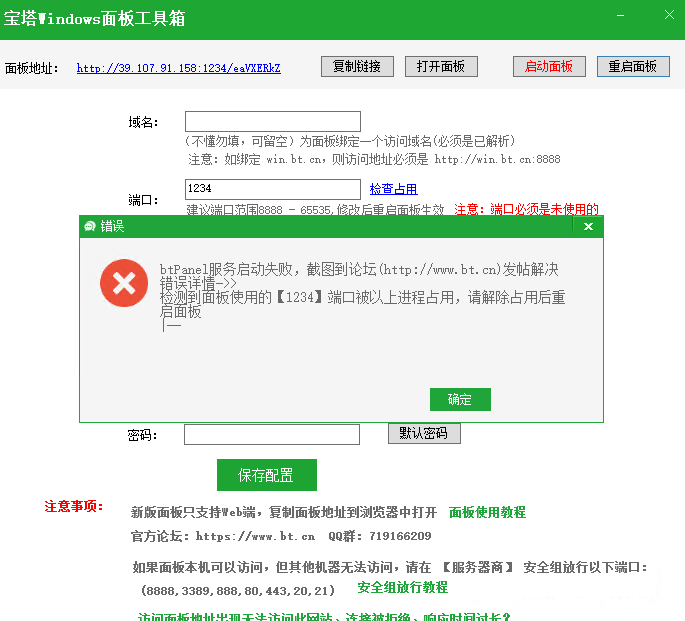Minimize the 宝塔 toolbox window
Viewport: 685px width, 621px height.
[x=620, y=16]
